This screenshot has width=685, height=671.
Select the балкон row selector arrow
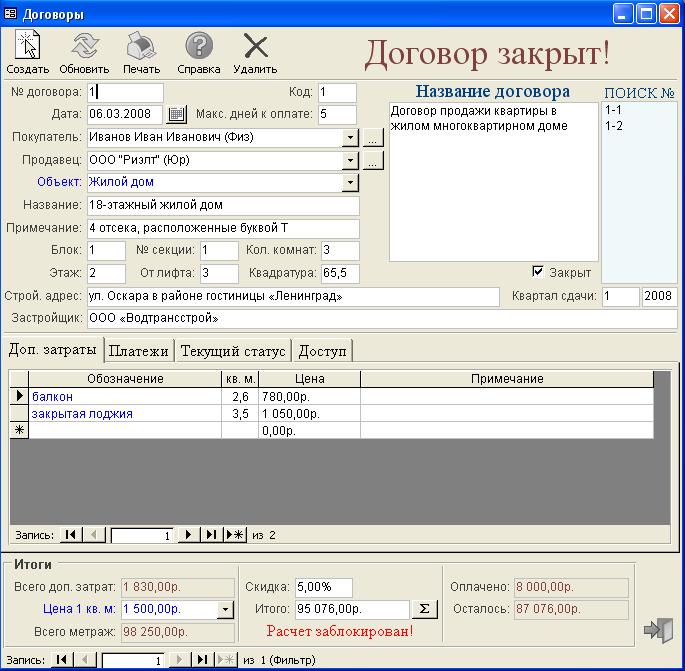[19, 396]
